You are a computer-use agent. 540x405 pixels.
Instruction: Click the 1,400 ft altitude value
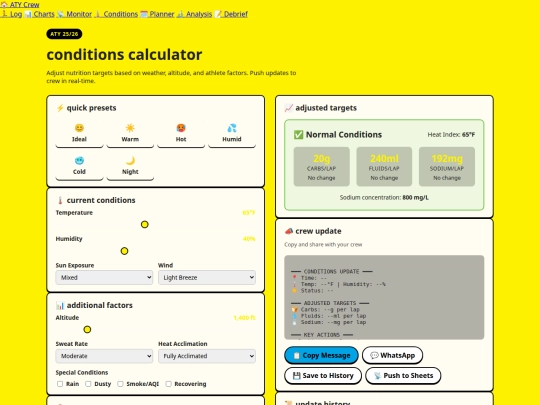244,318
